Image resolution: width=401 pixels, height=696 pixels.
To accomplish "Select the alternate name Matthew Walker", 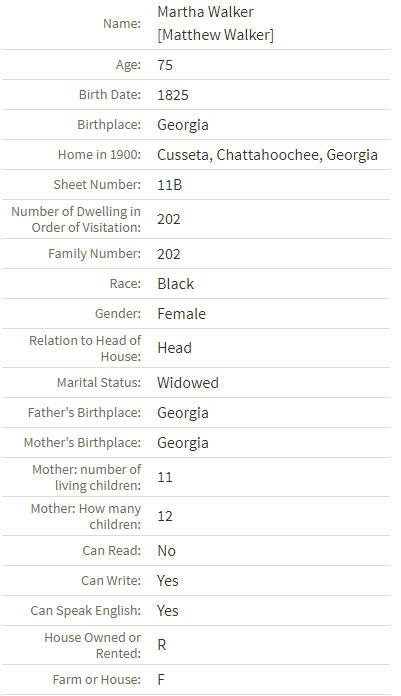I will (215, 35).
